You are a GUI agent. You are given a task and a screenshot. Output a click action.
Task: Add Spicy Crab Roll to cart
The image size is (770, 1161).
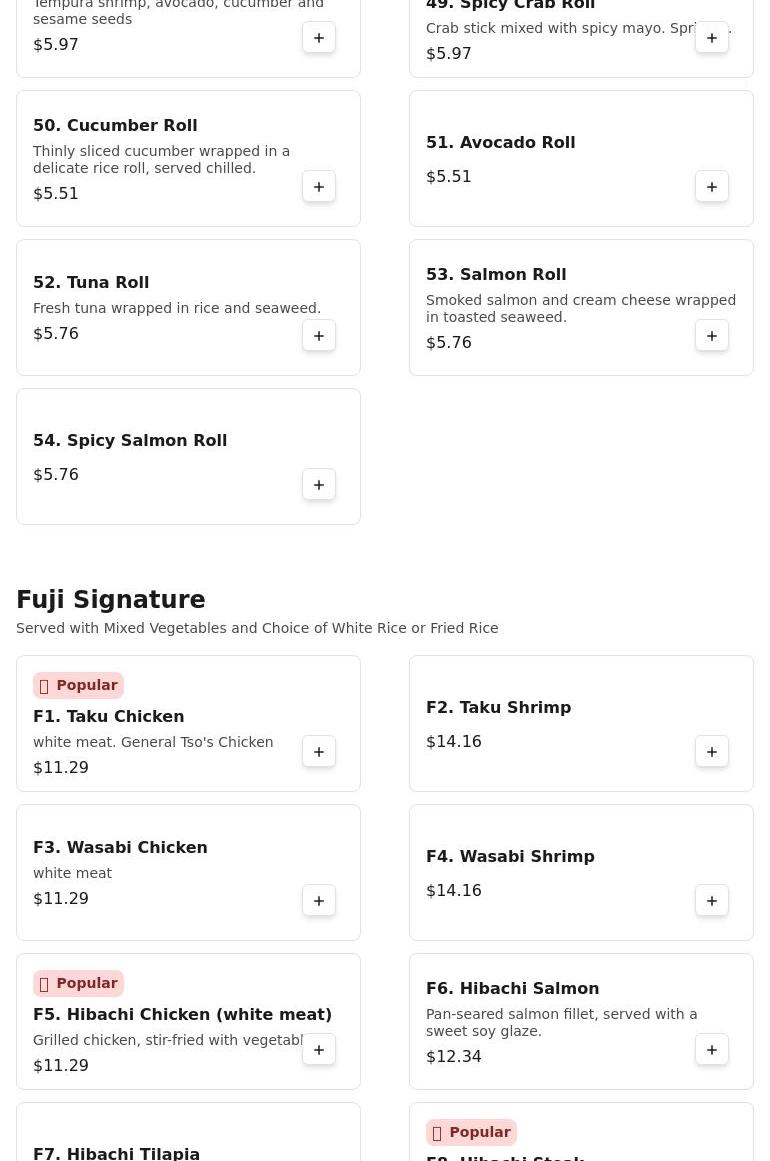(x=712, y=38)
